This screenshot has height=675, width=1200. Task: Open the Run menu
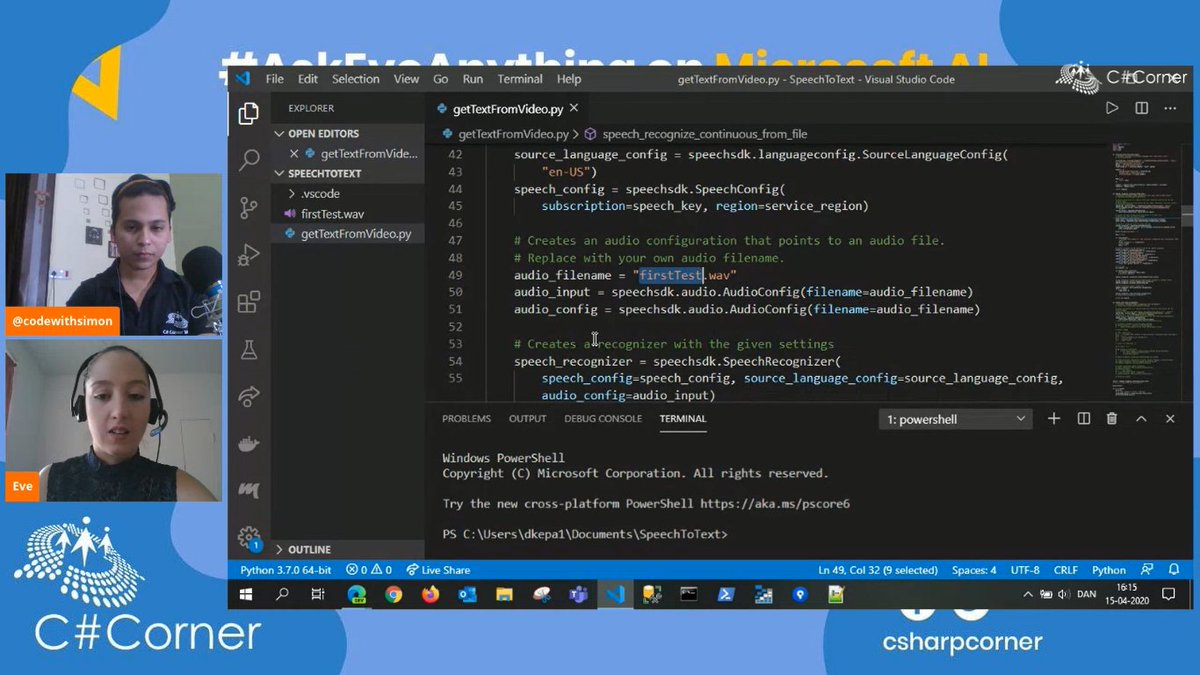coord(473,79)
